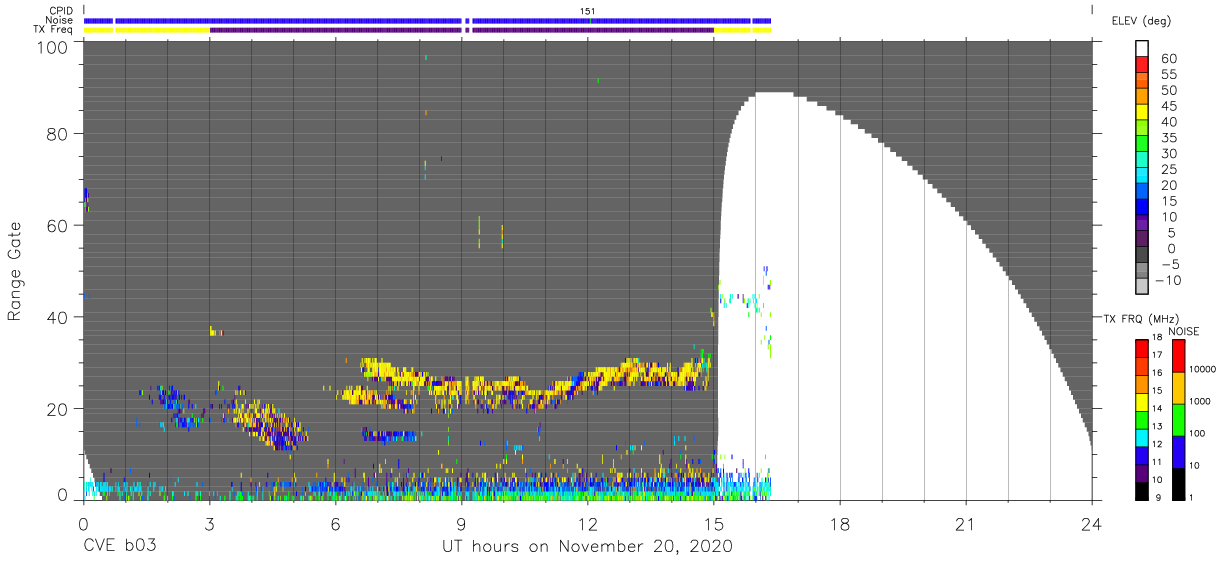Image resolution: width=1228 pixels, height=567 pixels.
Task: Click Range Gate axis tick label 80
Action: (x=58, y=134)
